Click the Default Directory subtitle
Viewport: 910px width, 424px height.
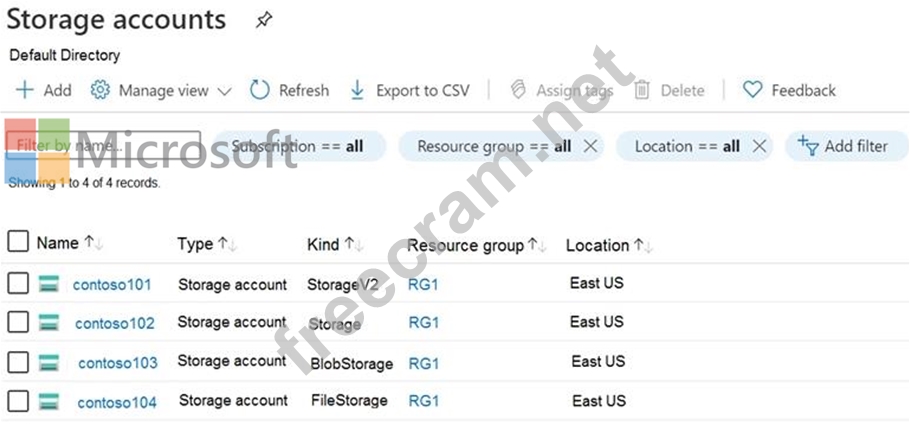pos(64,56)
